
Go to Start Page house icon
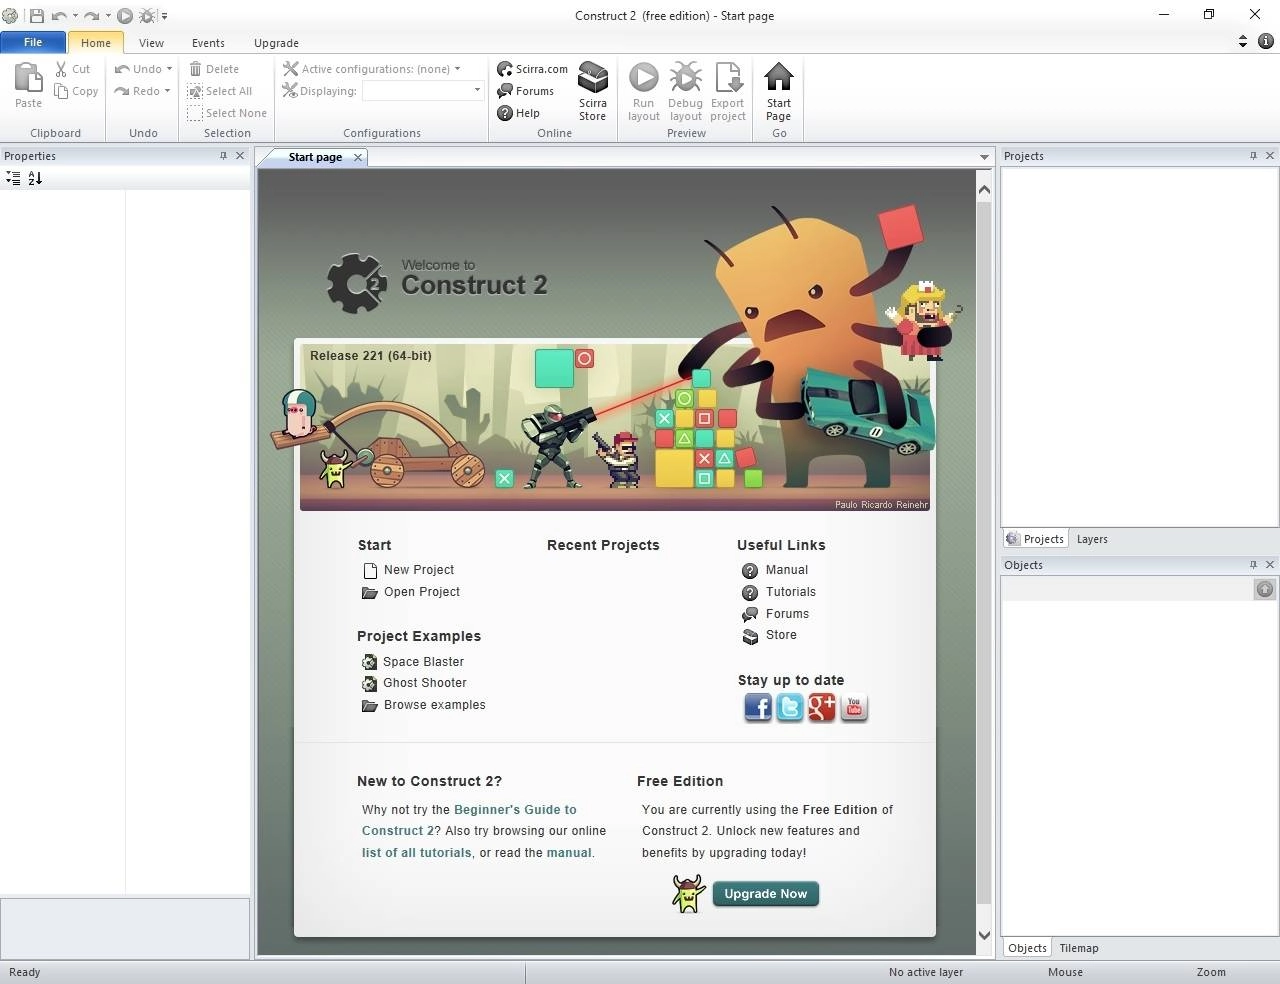tap(779, 78)
